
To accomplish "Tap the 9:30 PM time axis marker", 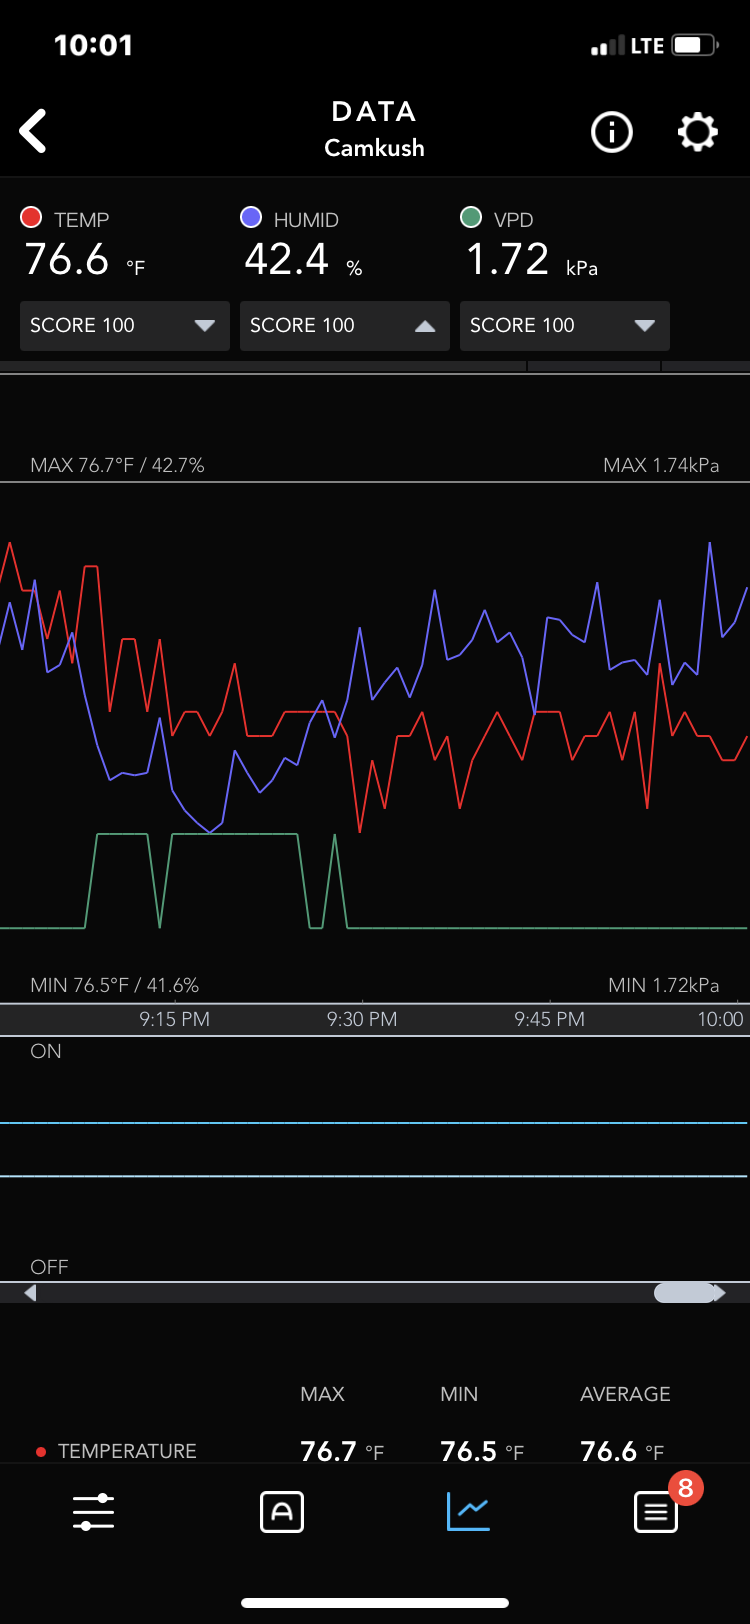I will pos(362,1019).
